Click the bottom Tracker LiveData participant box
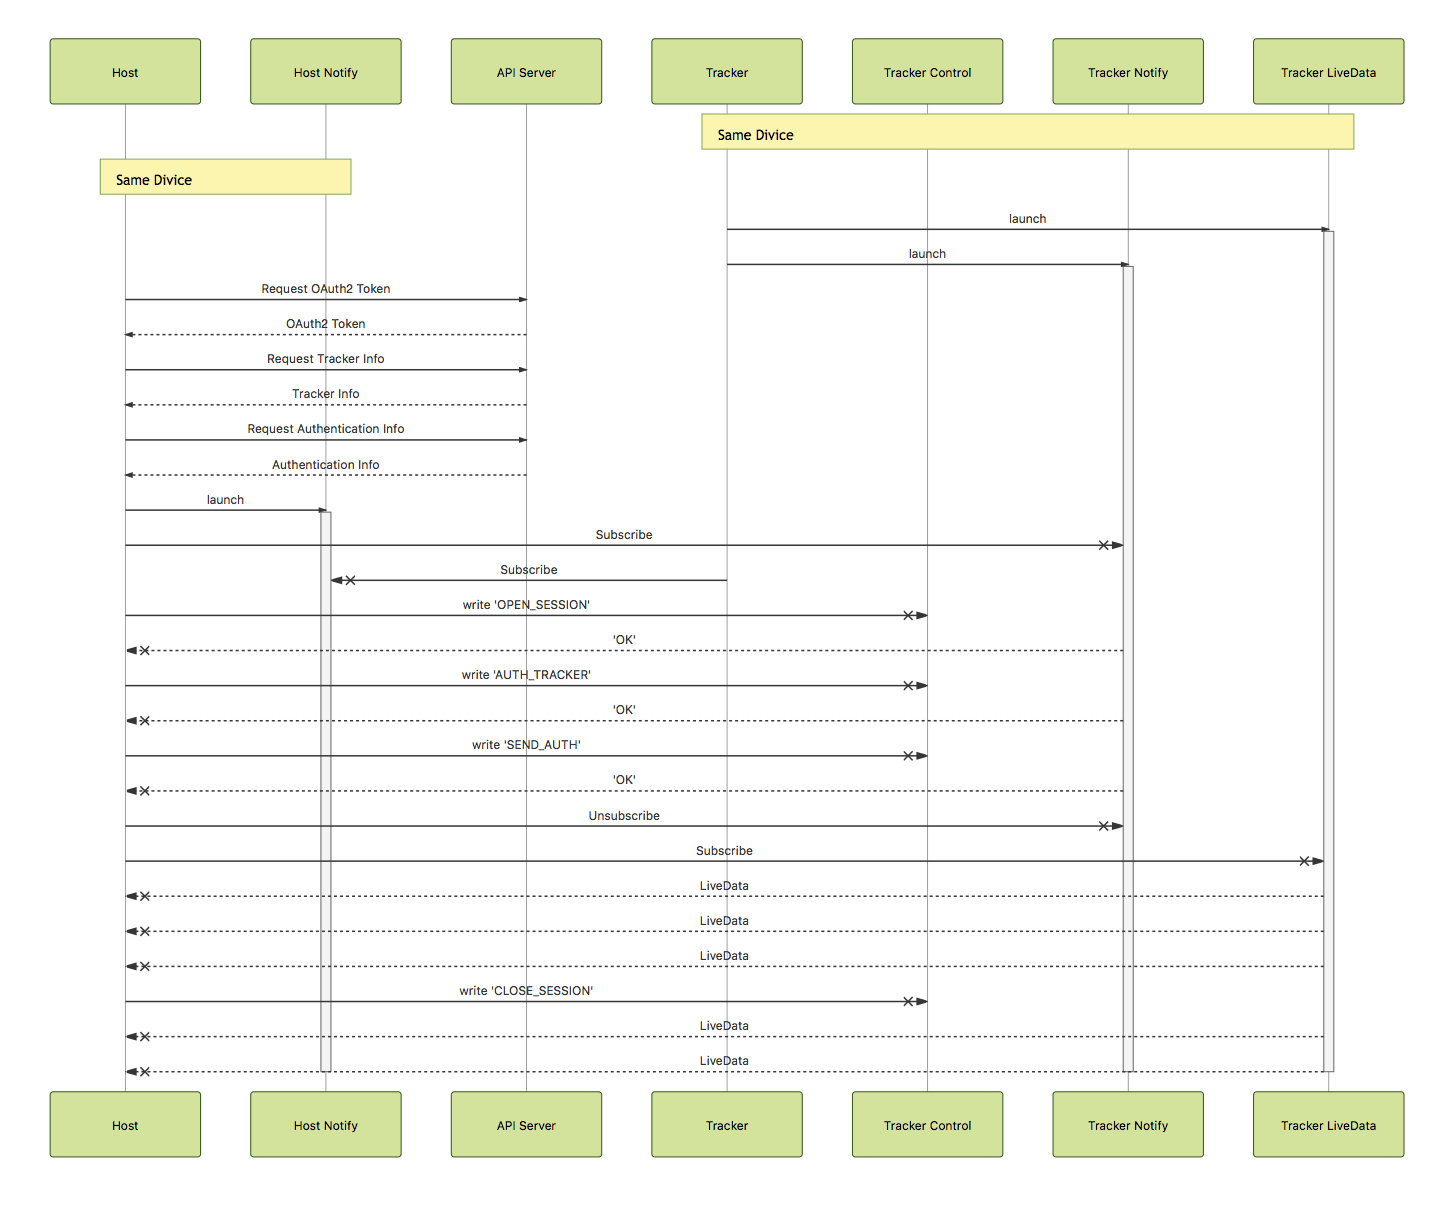Screen dimensions: 1449x1206 click(1328, 1125)
